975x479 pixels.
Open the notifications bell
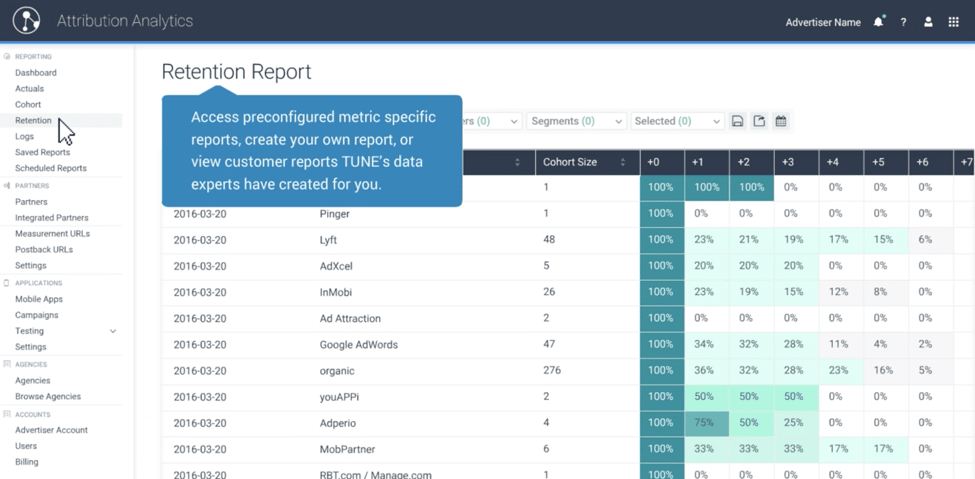[x=878, y=22]
